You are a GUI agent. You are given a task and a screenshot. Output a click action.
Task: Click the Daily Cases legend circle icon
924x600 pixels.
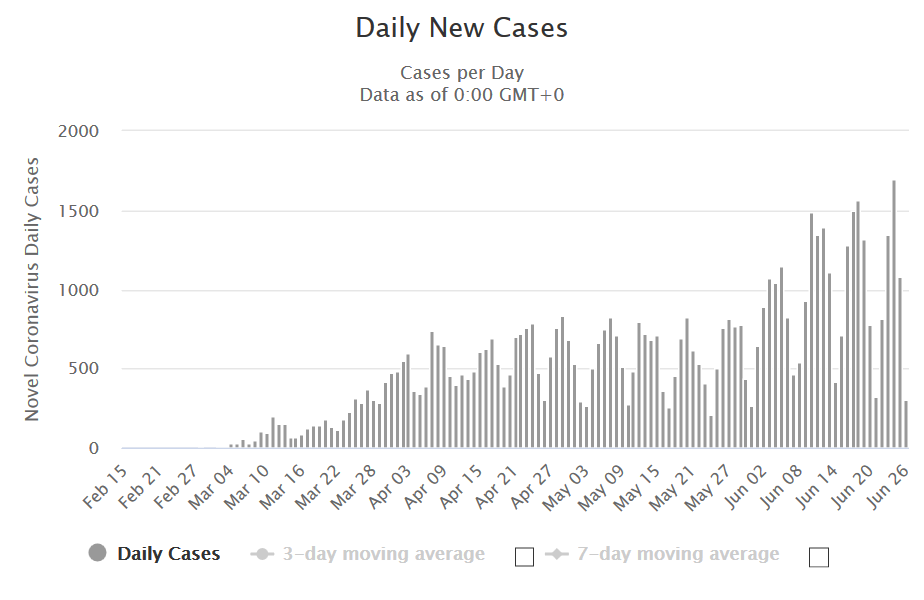coord(97,554)
